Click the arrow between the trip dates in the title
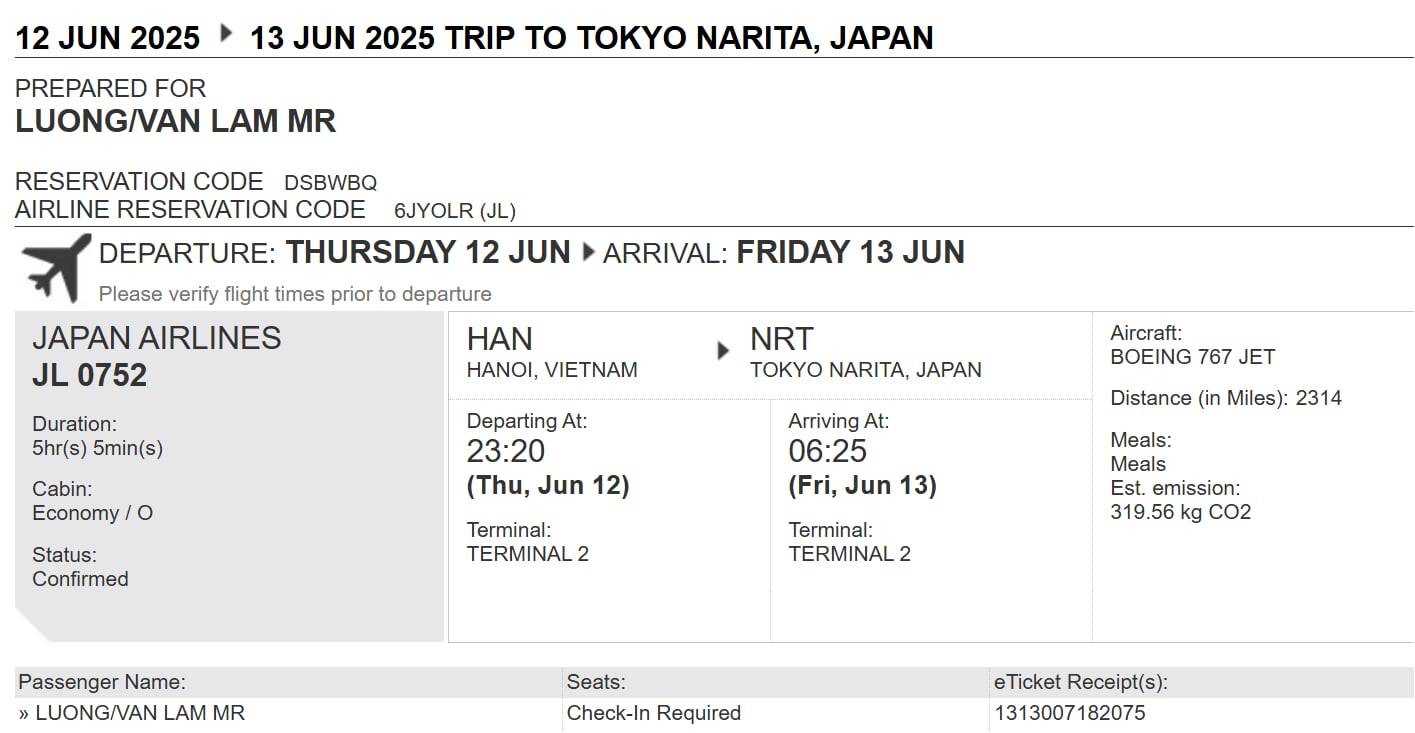The width and height of the screenshot is (1415, 733). point(226,35)
